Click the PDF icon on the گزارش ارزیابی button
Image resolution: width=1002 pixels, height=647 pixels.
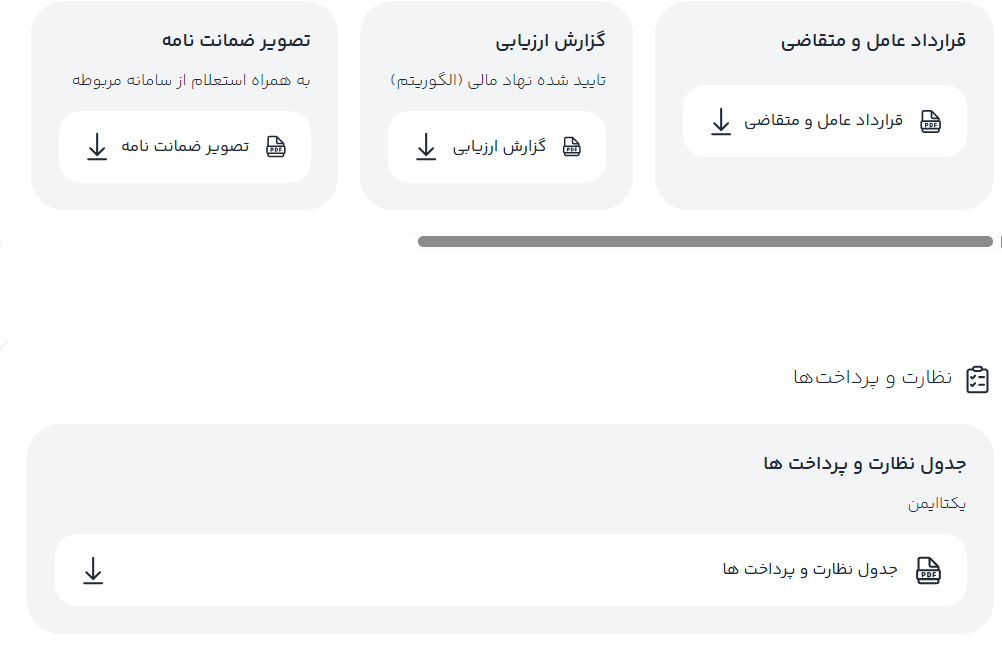tap(572, 146)
